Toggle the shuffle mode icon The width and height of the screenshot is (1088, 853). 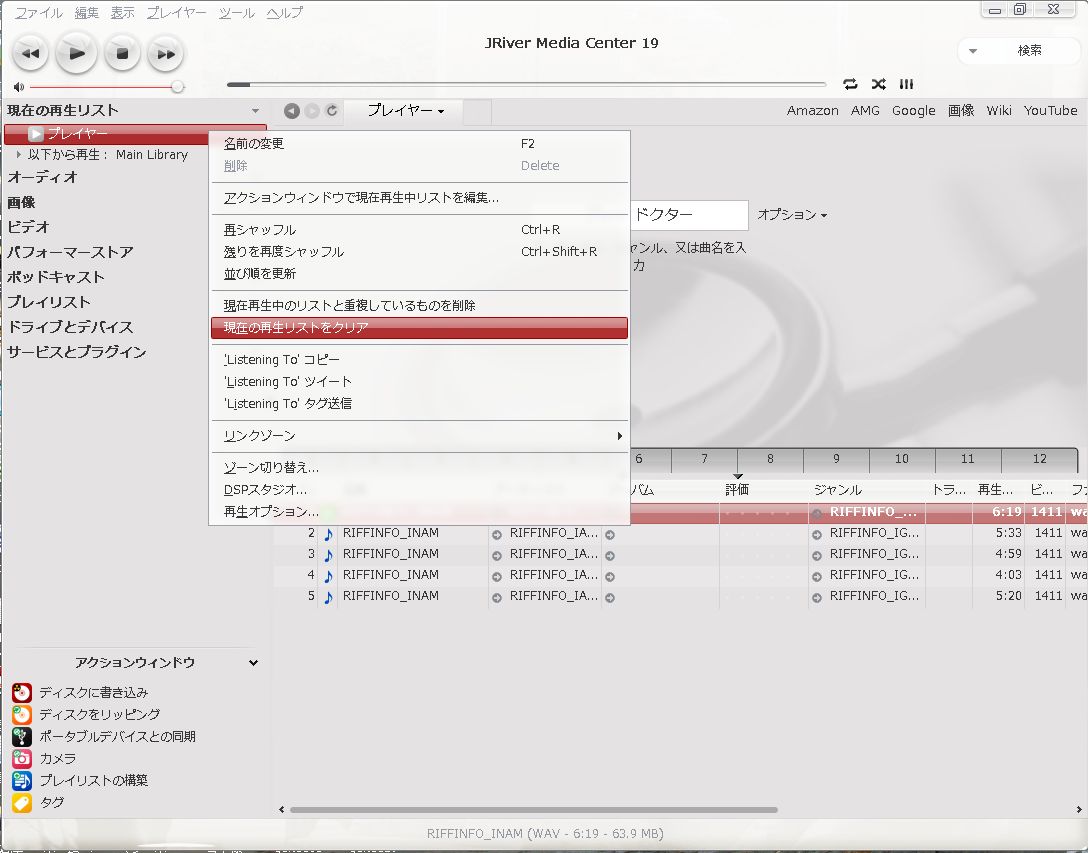click(878, 84)
